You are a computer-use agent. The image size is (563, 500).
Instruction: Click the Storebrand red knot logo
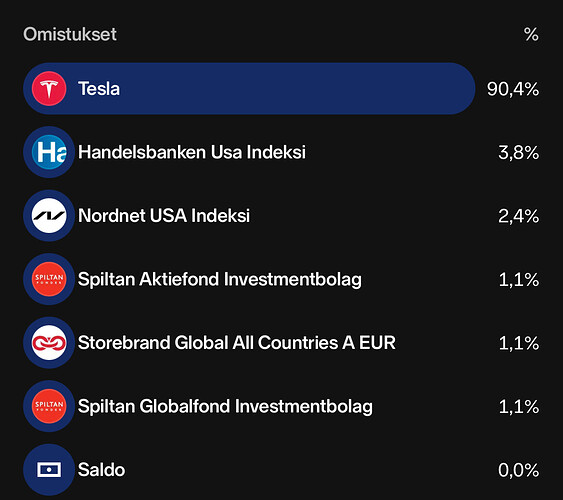click(49, 343)
